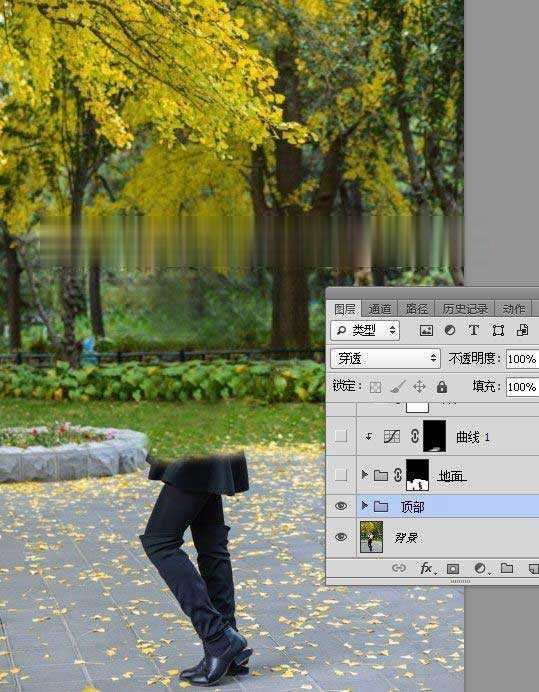Expand the 地面 group triangle
This screenshot has width=539, height=692.
[365, 475]
